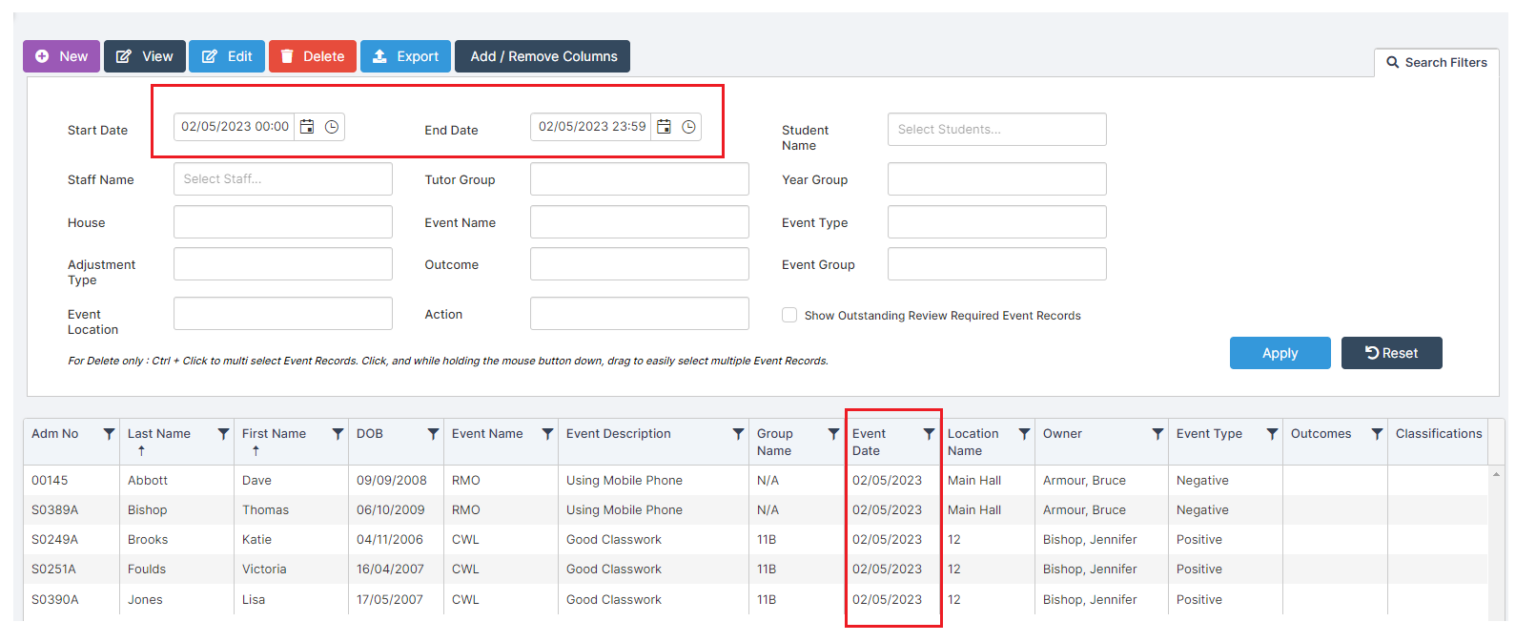Click the filter funnel on Adm No column
The width and height of the screenshot is (1536, 642).
107,434
